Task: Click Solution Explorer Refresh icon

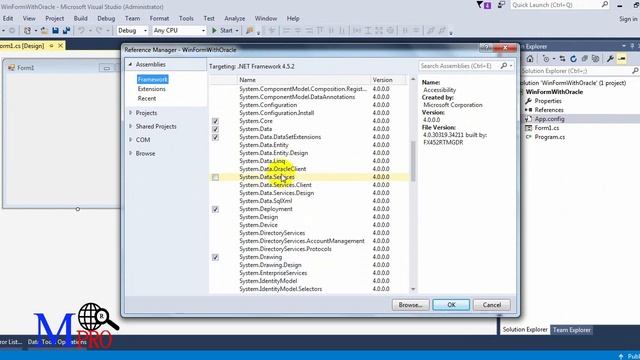Action: coord(573,59)
